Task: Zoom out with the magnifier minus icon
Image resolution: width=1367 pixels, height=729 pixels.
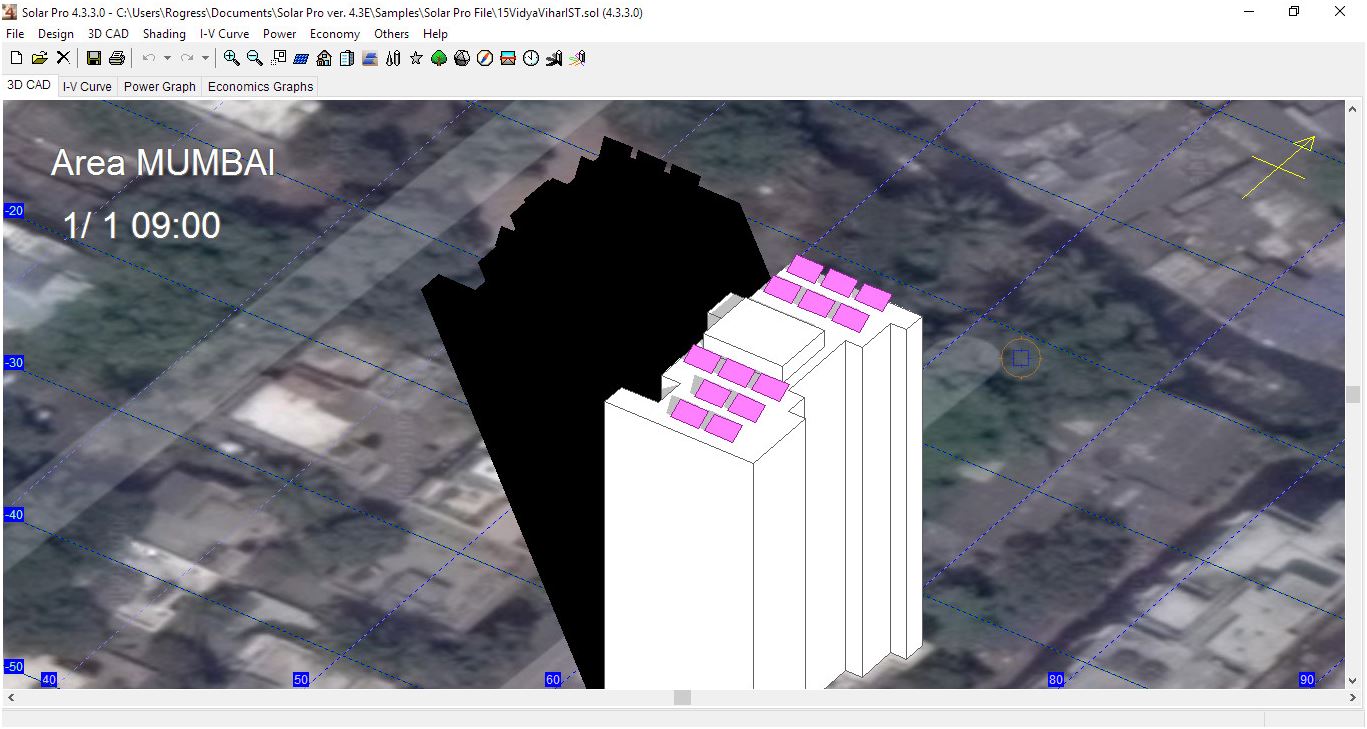Action: 255,59
